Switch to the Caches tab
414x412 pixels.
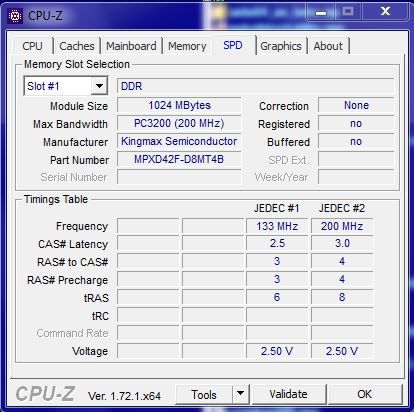(77, 46)
